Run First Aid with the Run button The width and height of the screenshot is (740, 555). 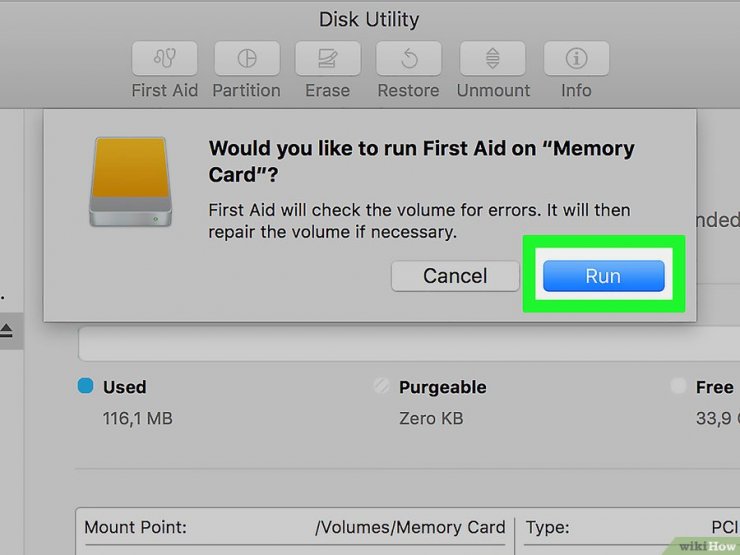604,276
